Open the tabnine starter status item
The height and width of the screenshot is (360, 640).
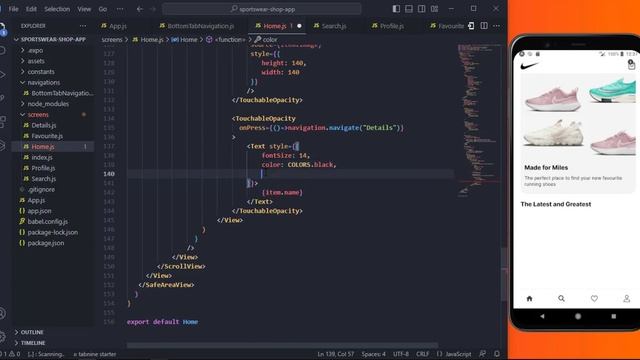click(95, 354)
